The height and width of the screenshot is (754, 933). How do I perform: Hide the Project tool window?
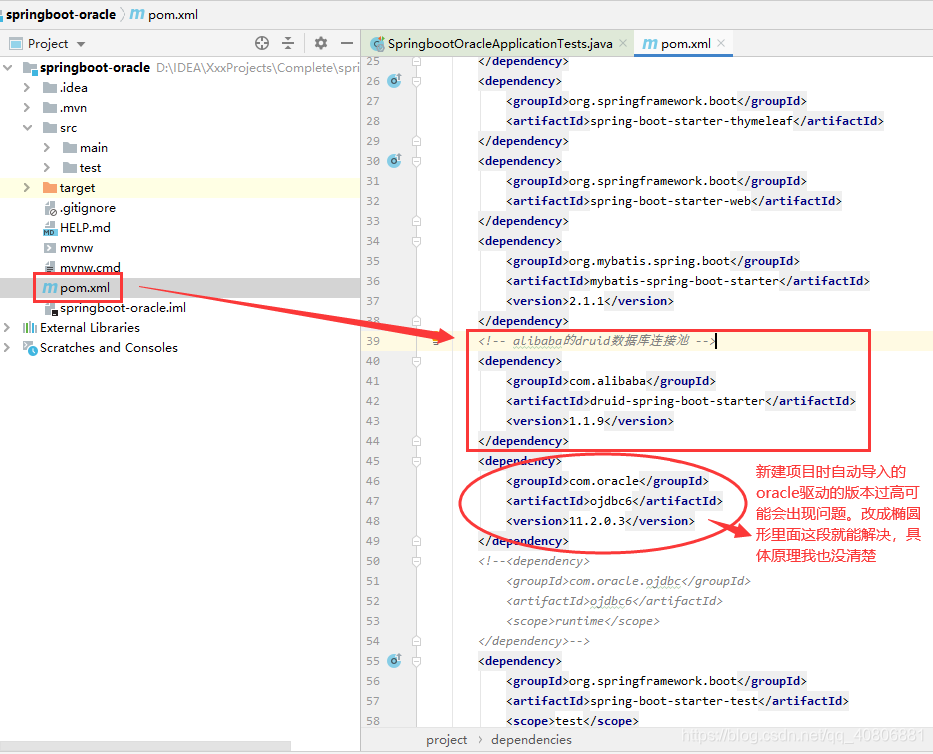click(x=347, y=43)
